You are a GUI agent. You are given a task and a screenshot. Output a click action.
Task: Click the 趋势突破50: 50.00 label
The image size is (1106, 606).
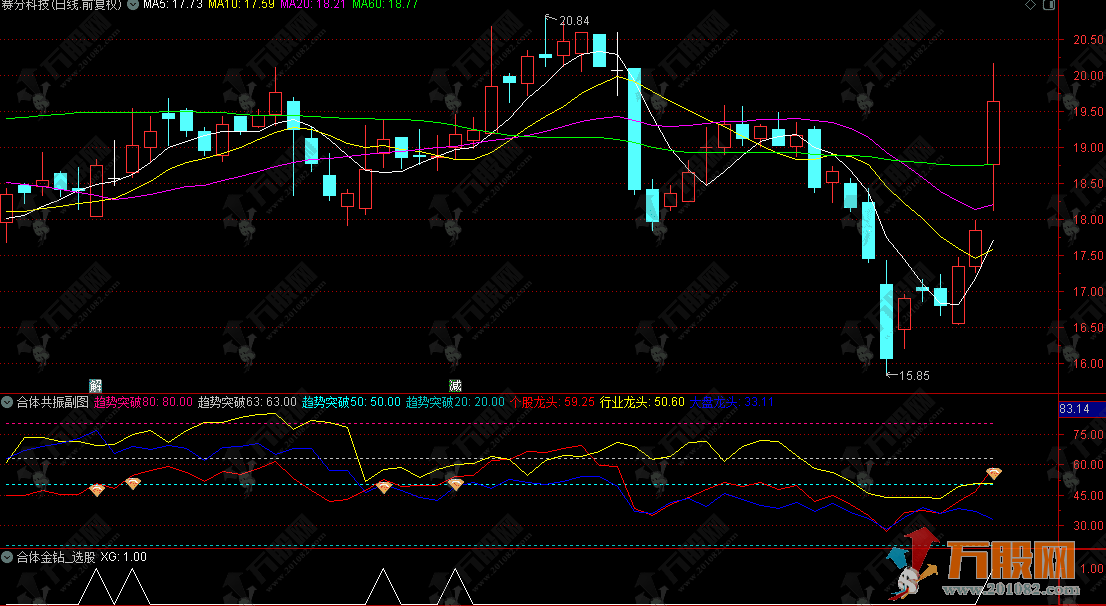click(x=352, y=402)
